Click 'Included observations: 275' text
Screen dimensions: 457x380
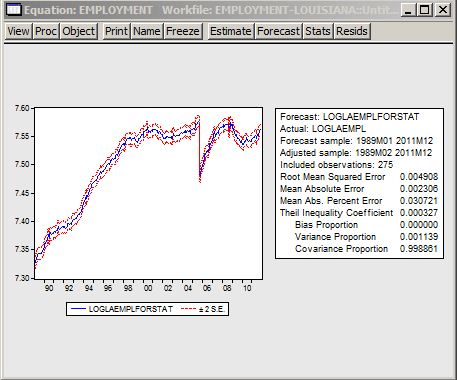(x=336, y=165)
